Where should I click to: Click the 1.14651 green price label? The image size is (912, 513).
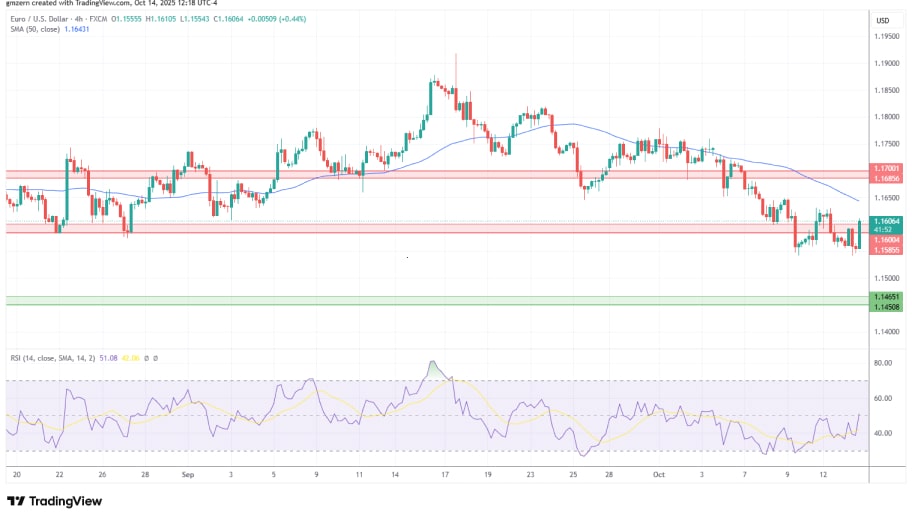(x=885, y=297)
